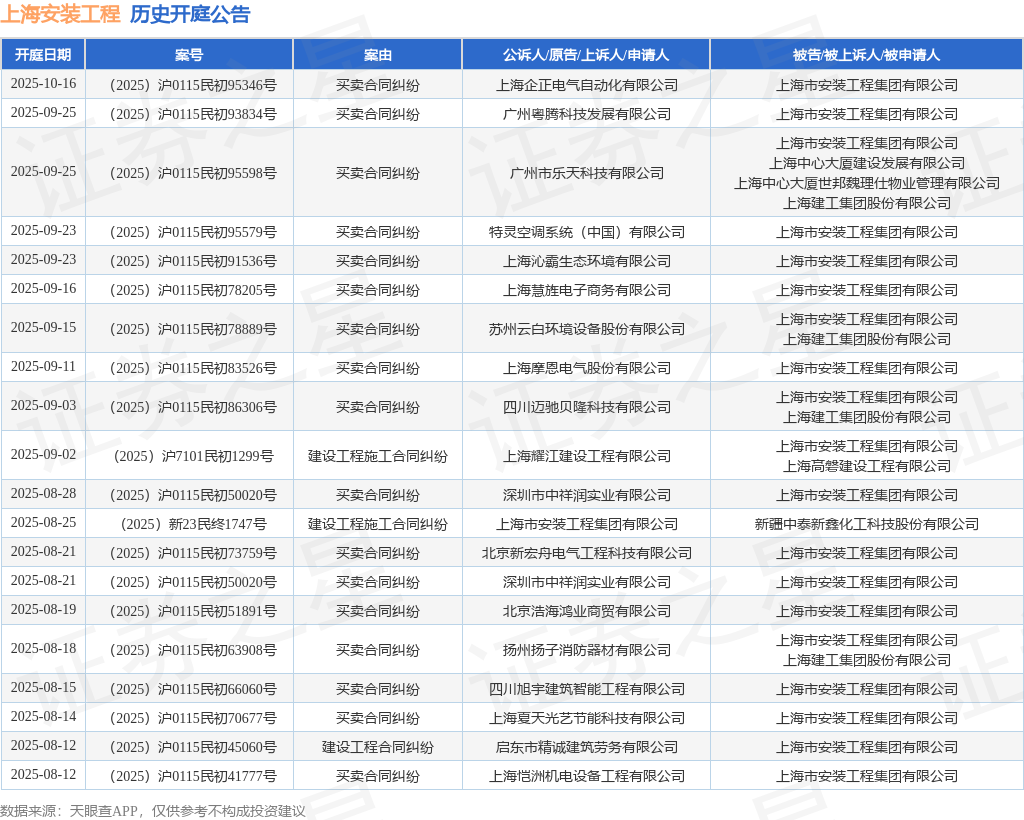Image resolution: width=1024 pixels, height=820 pixels.
Task: Select case number 沪0115民初73759号
Action: pos(193,553)
